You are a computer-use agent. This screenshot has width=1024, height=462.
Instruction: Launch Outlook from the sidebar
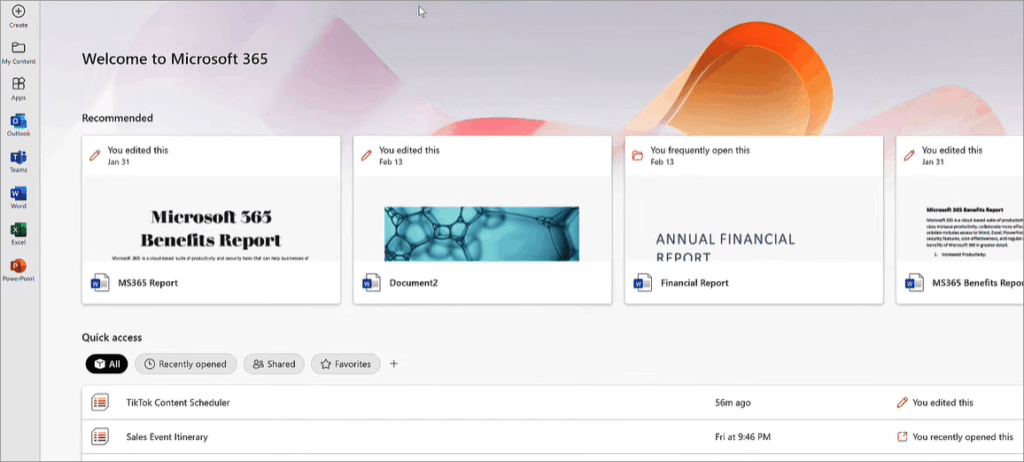tap(18, 125)
